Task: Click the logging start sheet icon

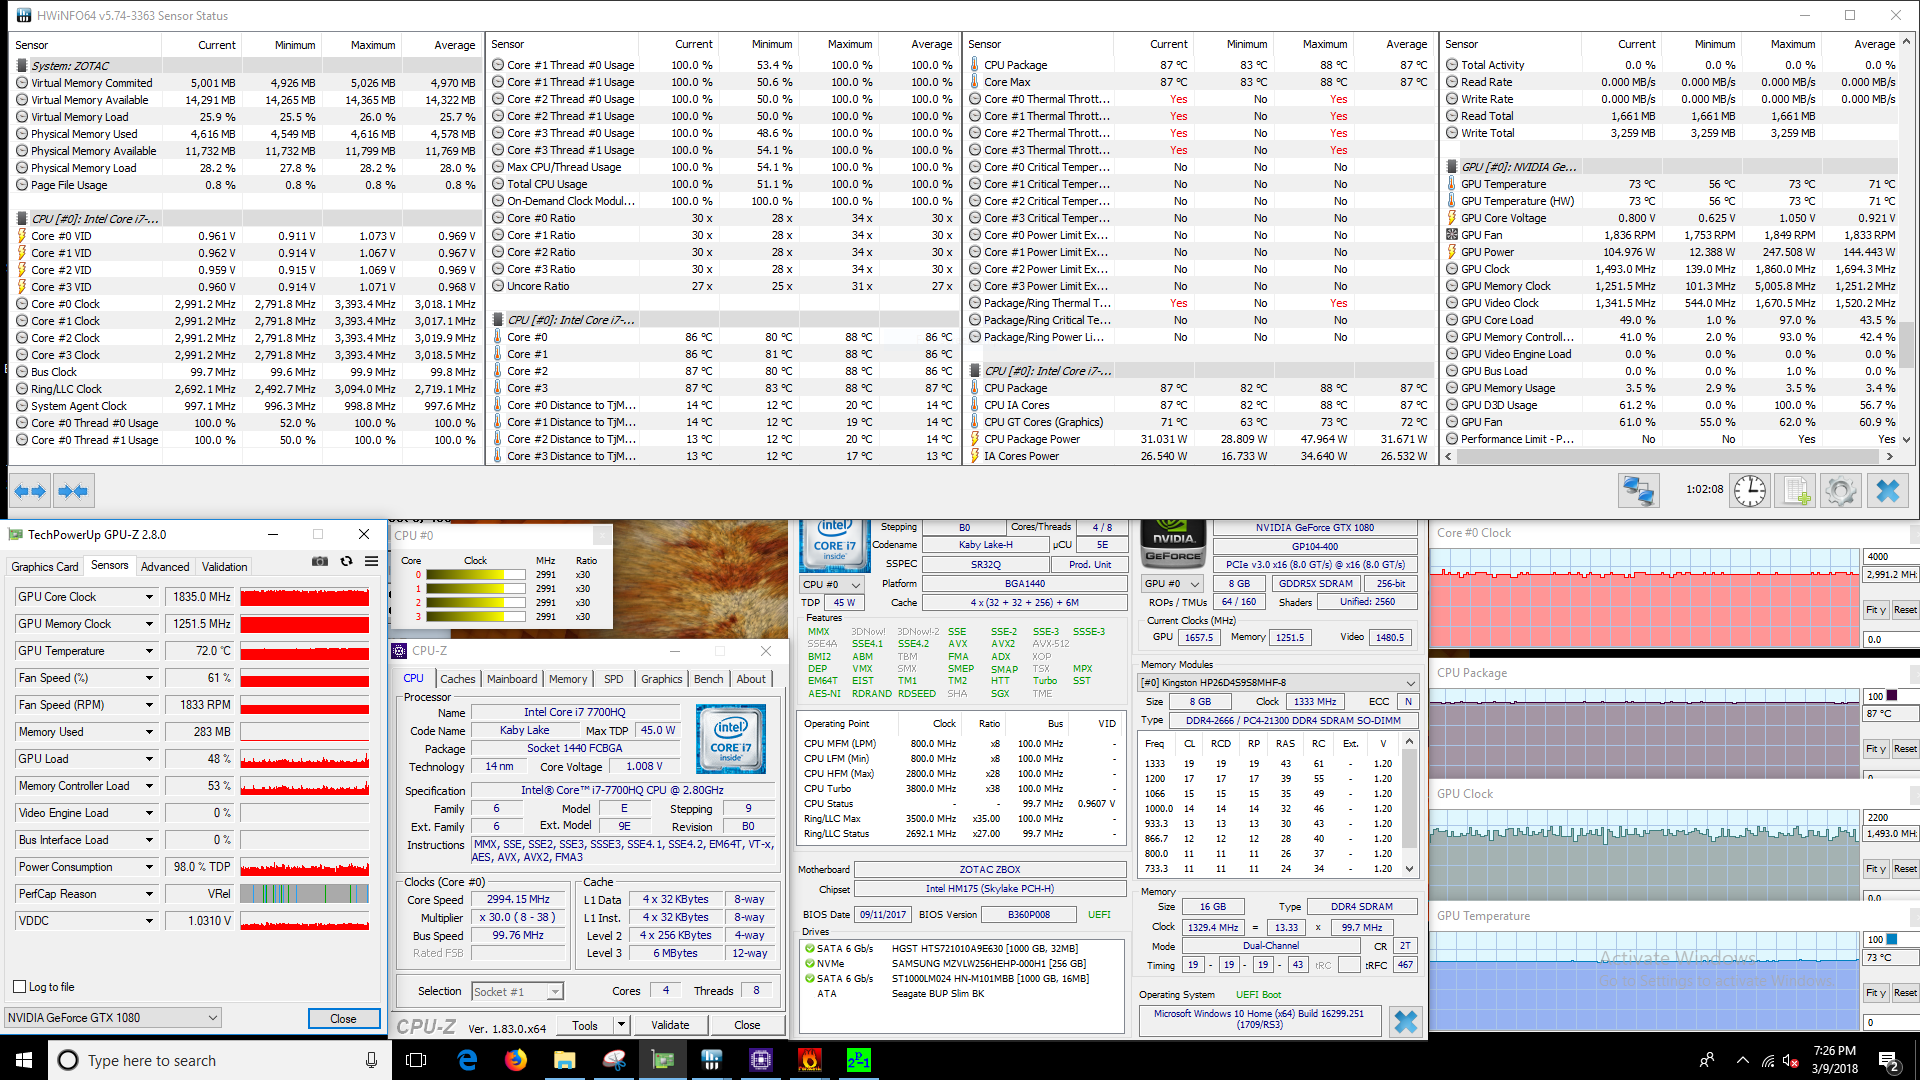Action: pos(1796,491)
